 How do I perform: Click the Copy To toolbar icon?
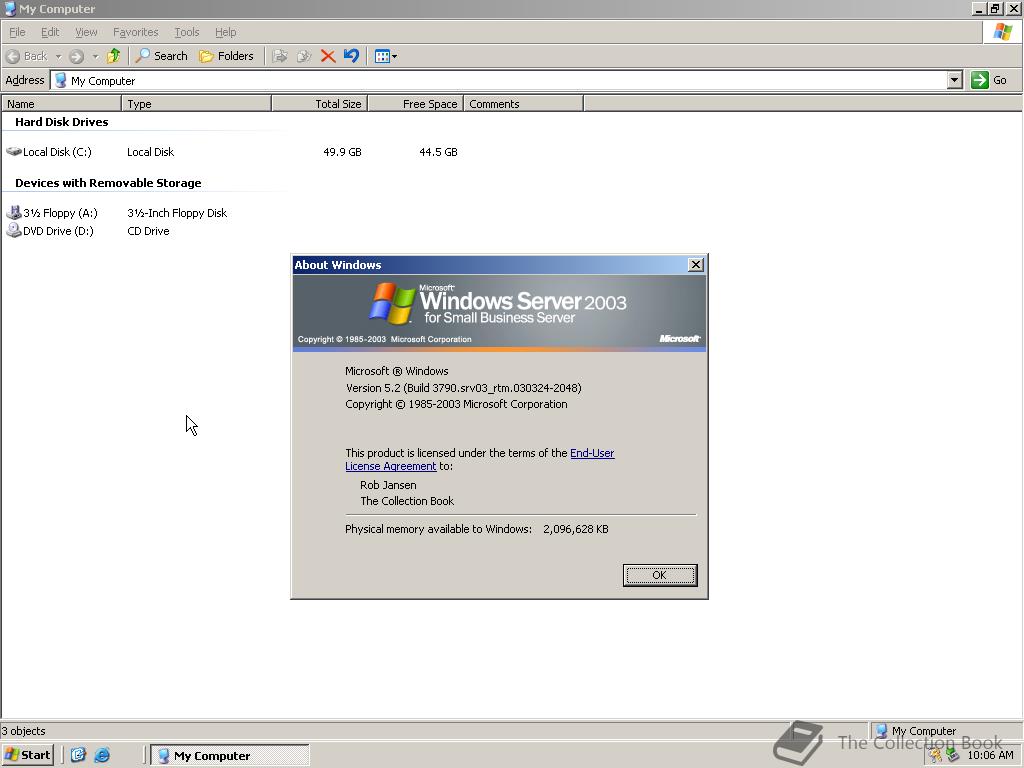click(x=304, y=56)
